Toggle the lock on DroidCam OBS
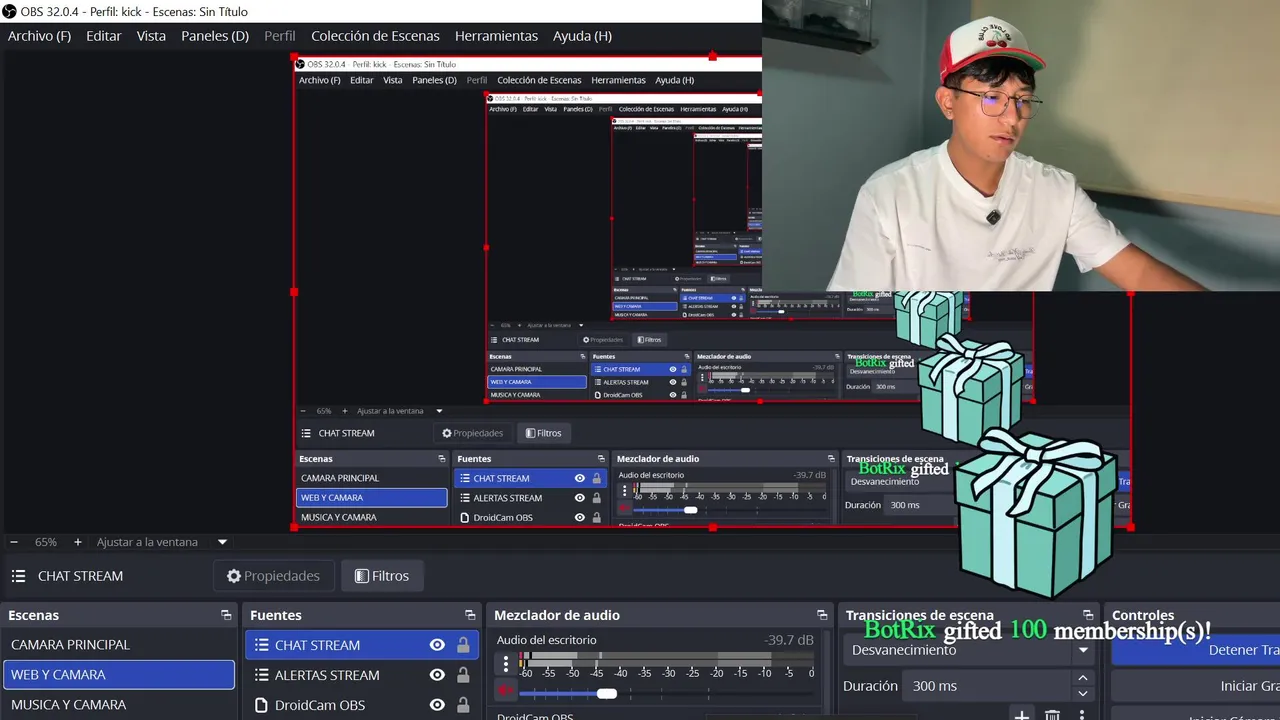The image size is (1280, 720). pos(463,705)
